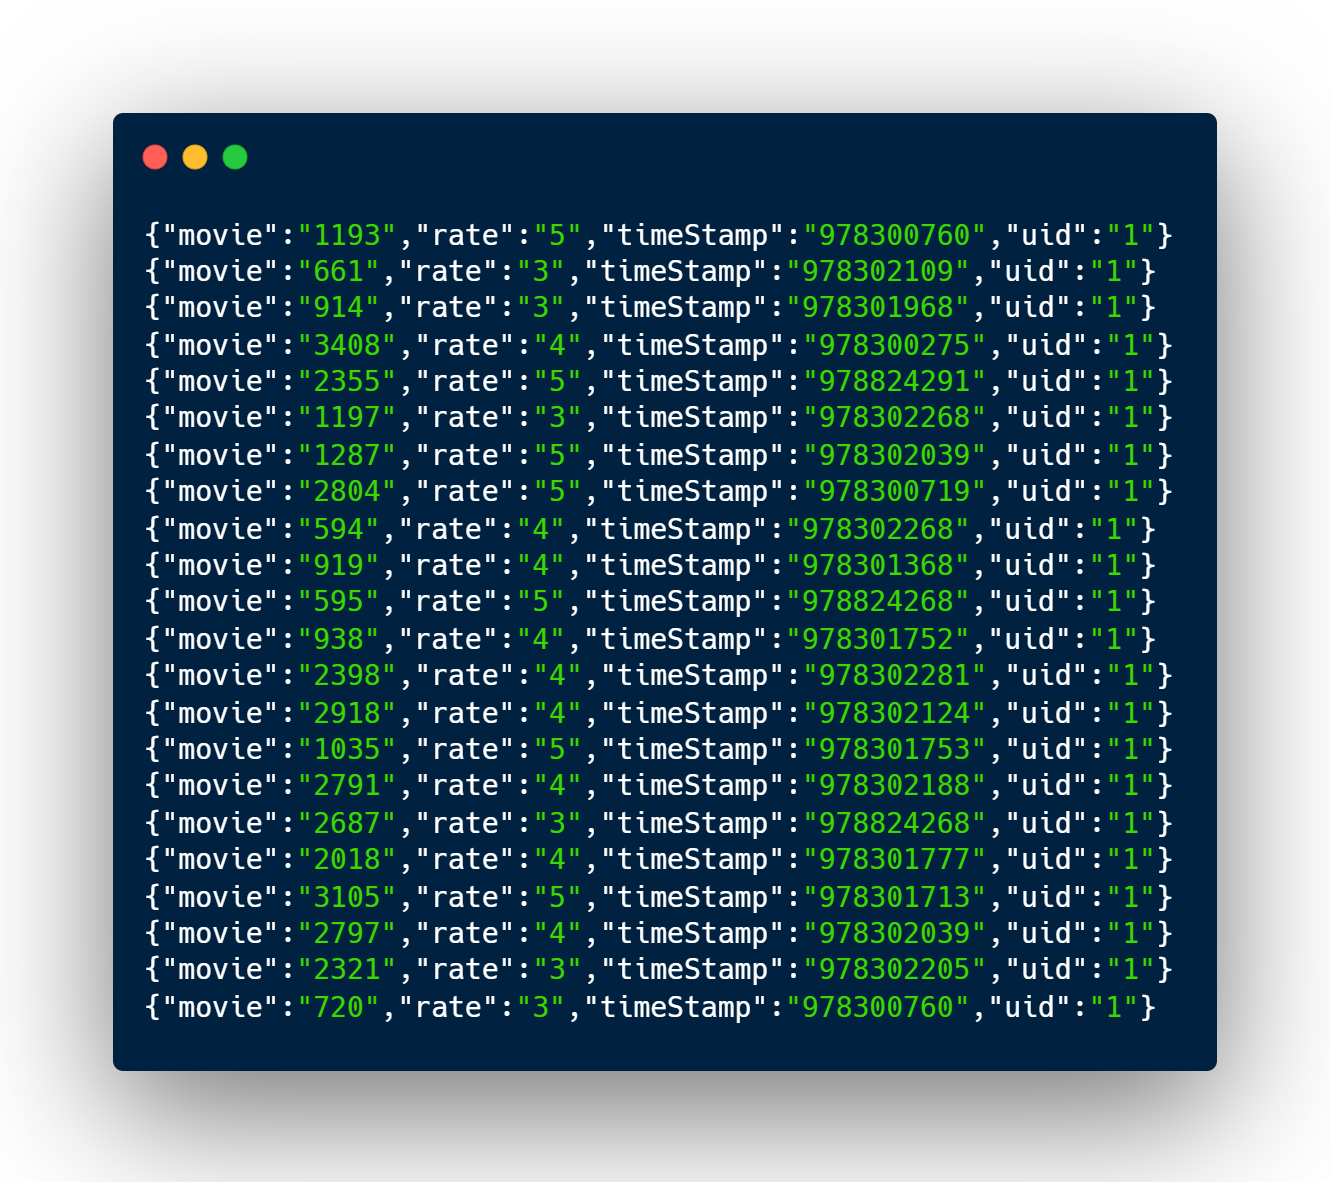Click timestamp 978824291 in movie 2355 row
Screen dimensions: 1330x1182
895,381
